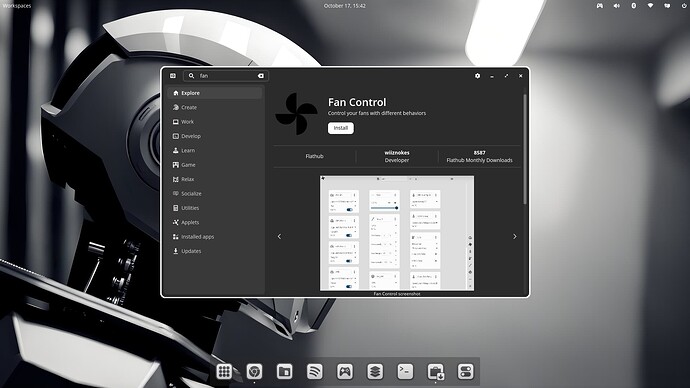Open settings toggles app in dock
The width and height of the screenshot is (690, 388).
point(466,372)
